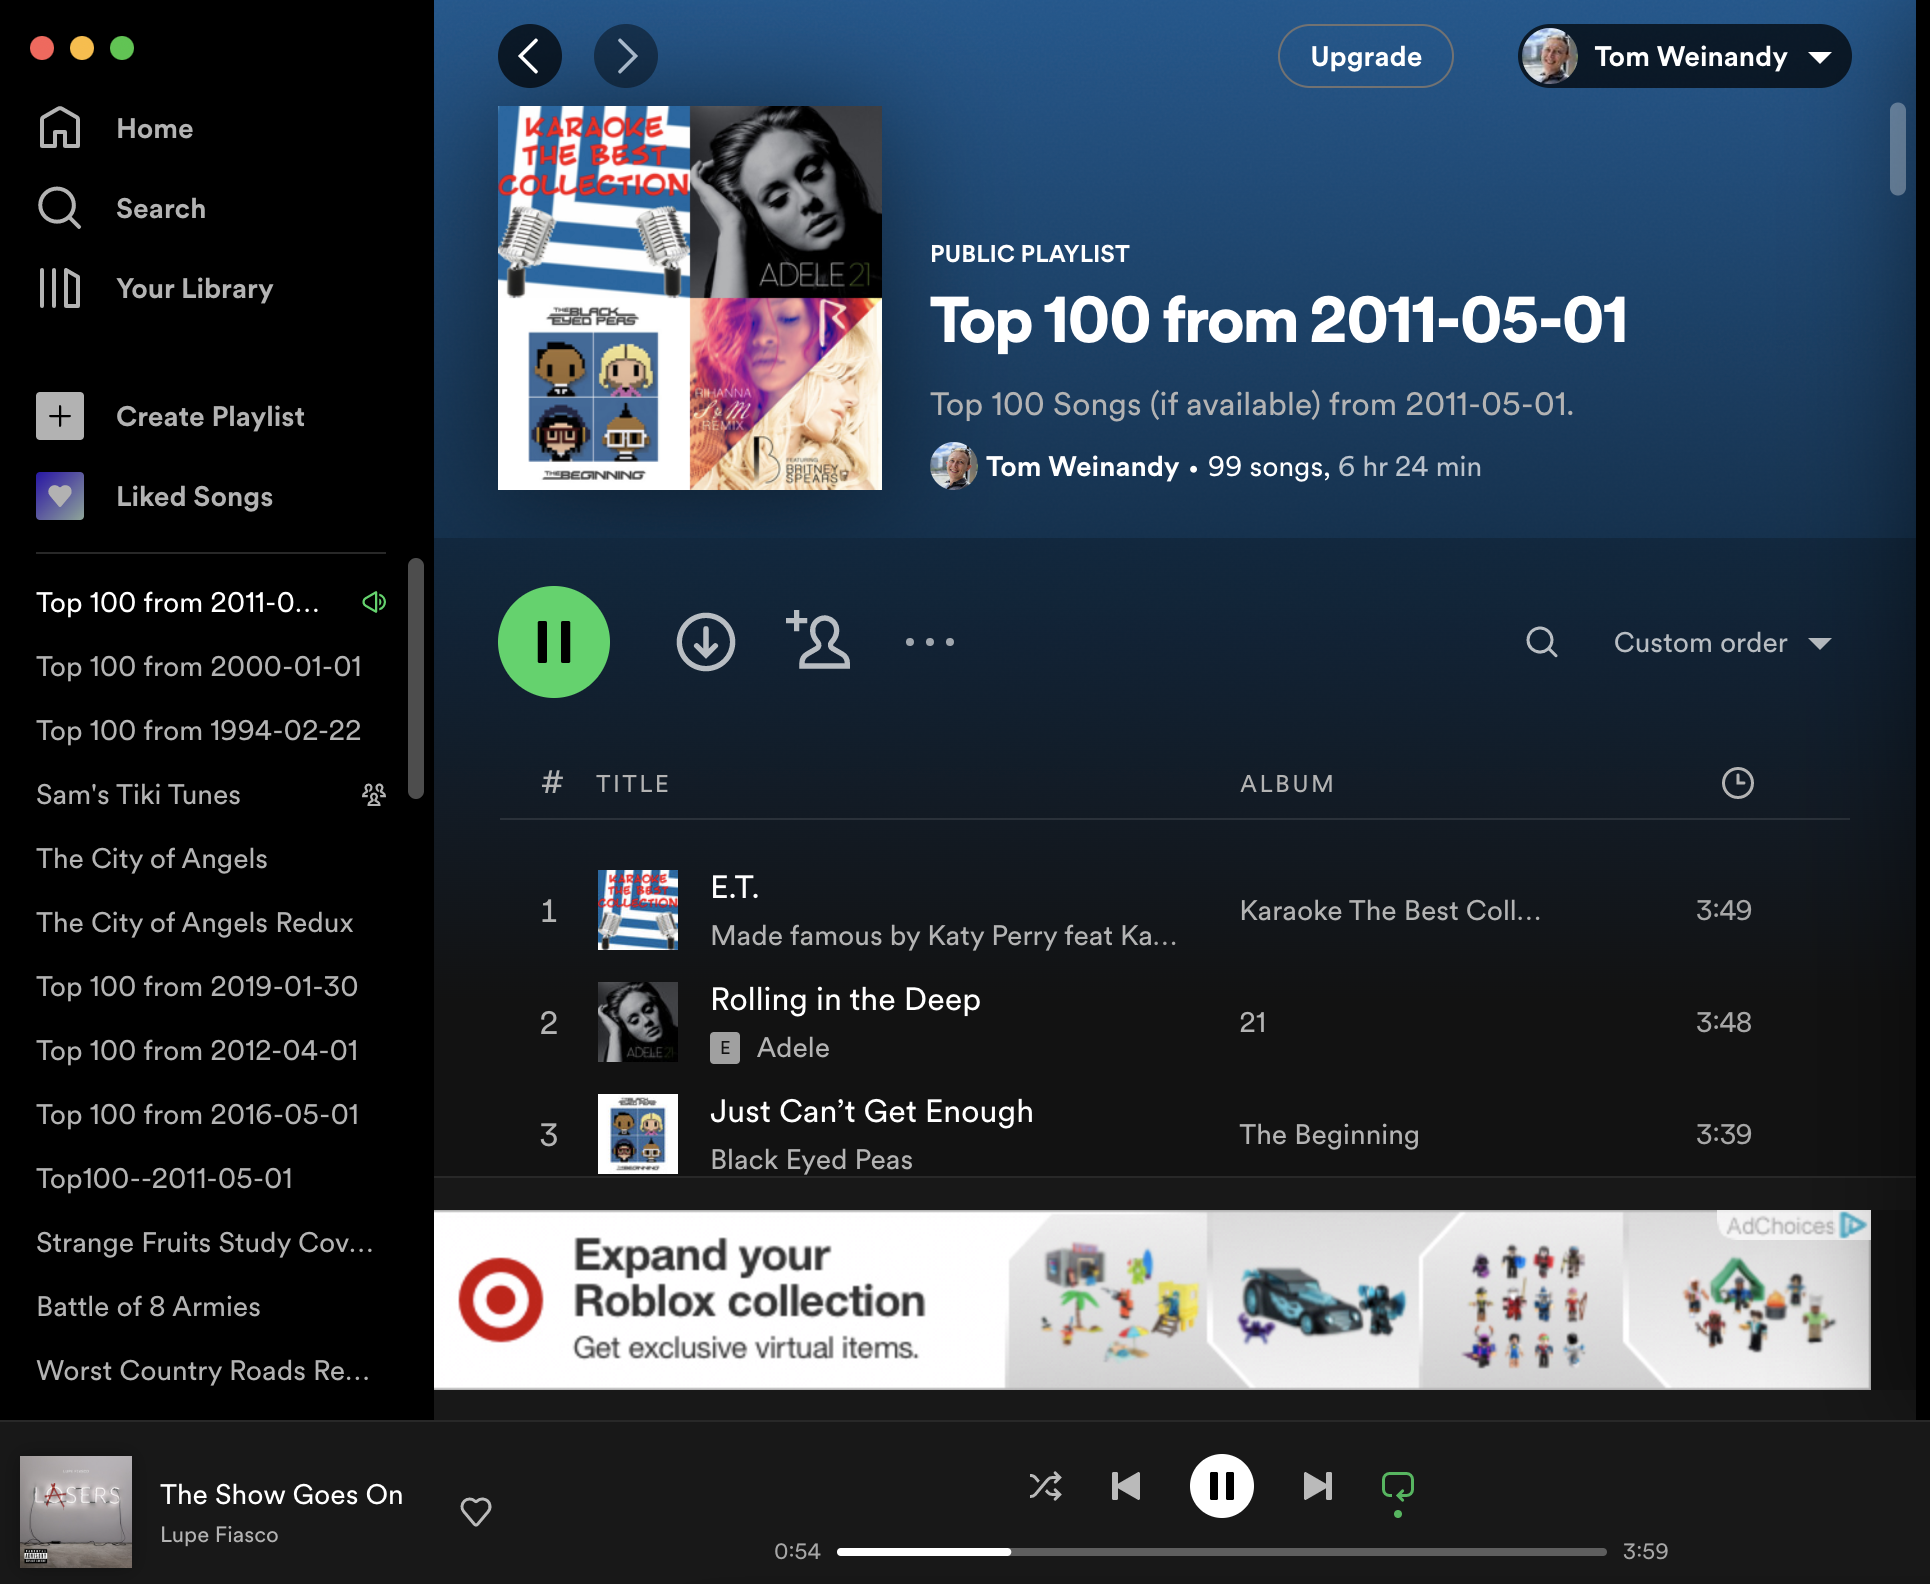
Task: Open the Worst Country Roads Re... playlist
Action: (x=203, y=1370)
